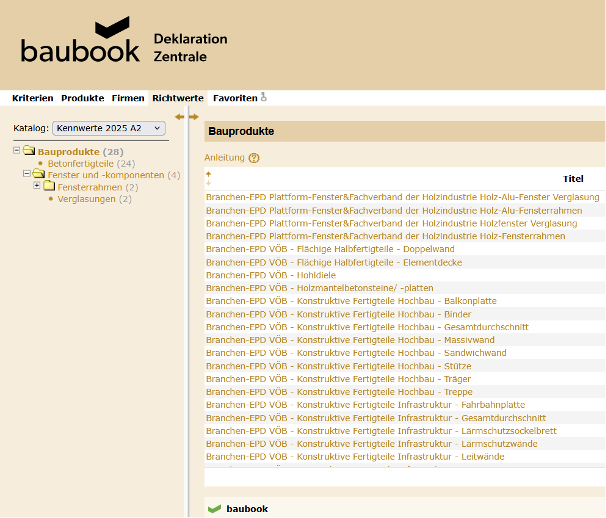This screenshot has width=606, height=518.
Task: Open VÖB Infrastruktur Lärmschutzsockelbrett entry
Action: click(381, 431)
